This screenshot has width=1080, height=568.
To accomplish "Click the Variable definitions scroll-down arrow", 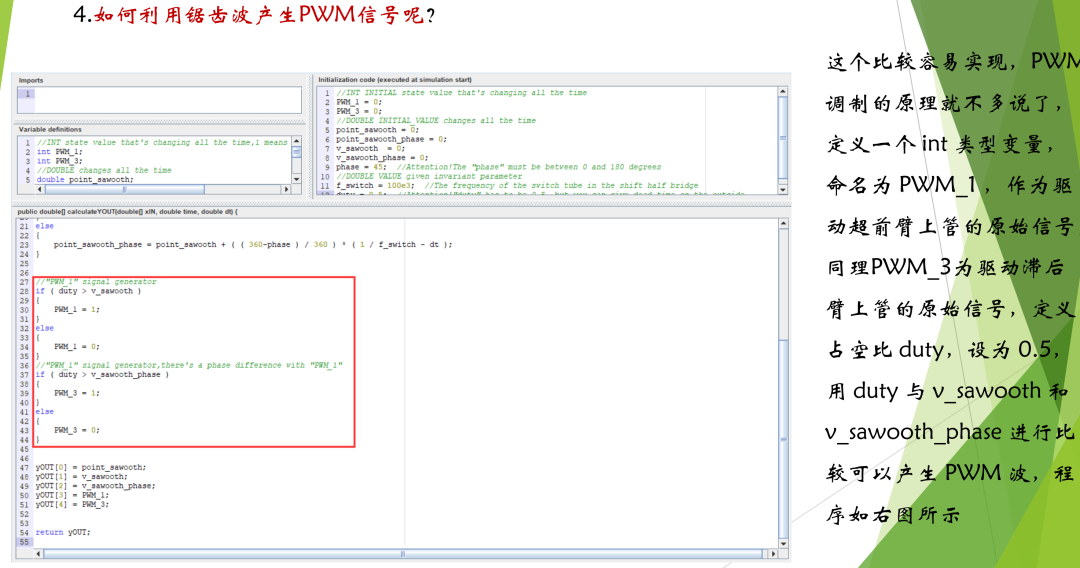I will tap(296, 178).
